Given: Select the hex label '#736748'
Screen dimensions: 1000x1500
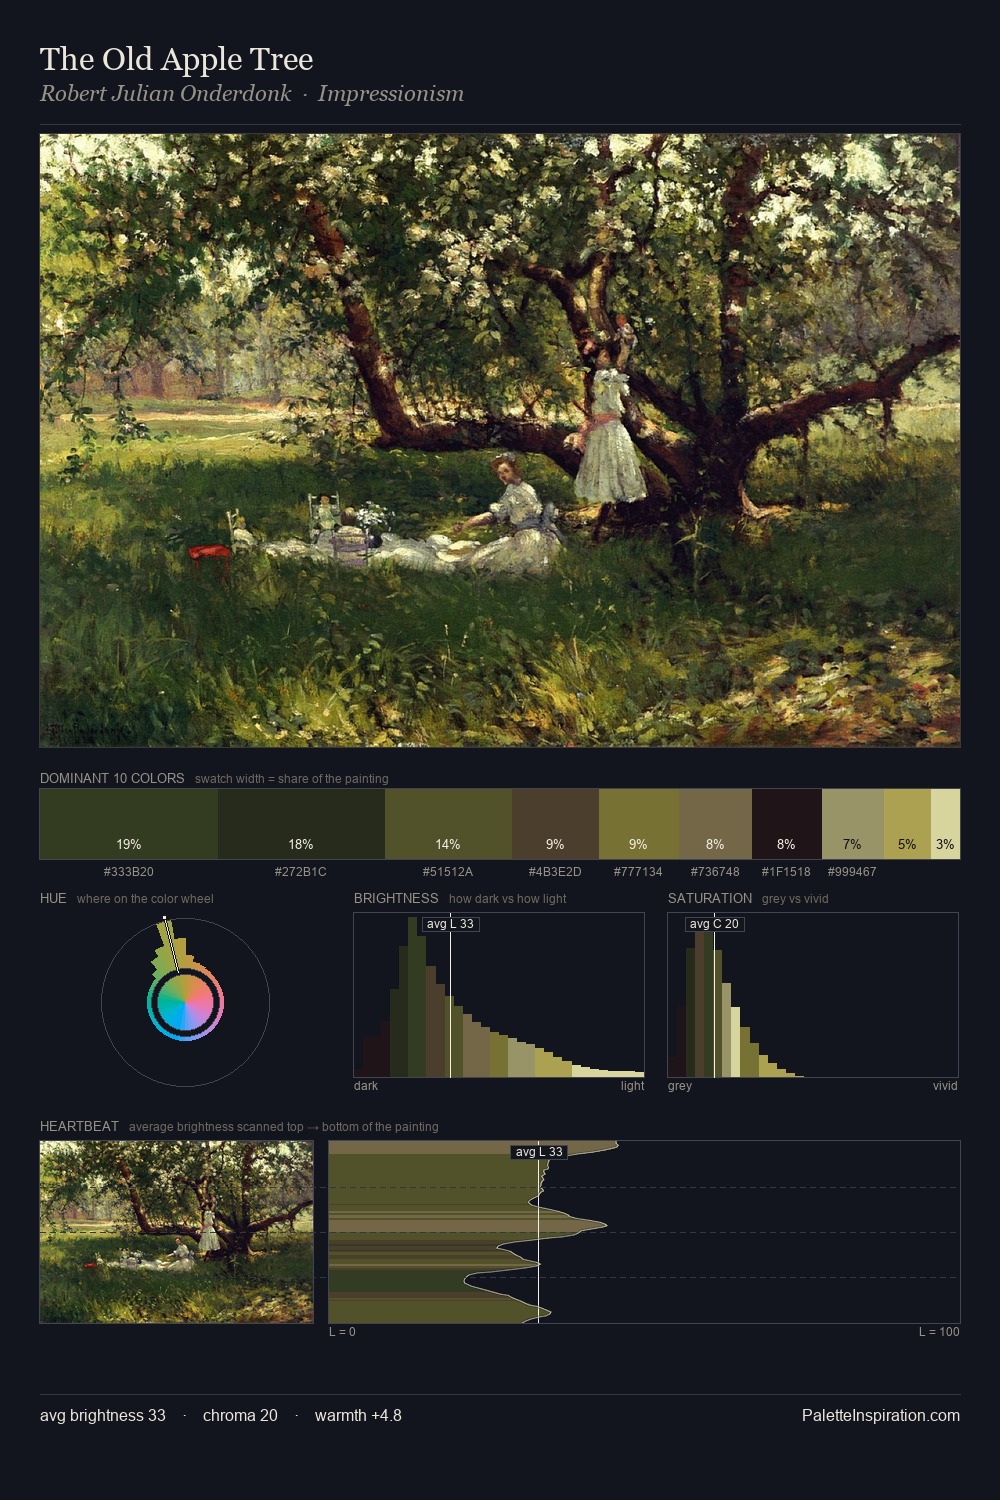Looking at the screenshot, I should click(x=715, y=872).
